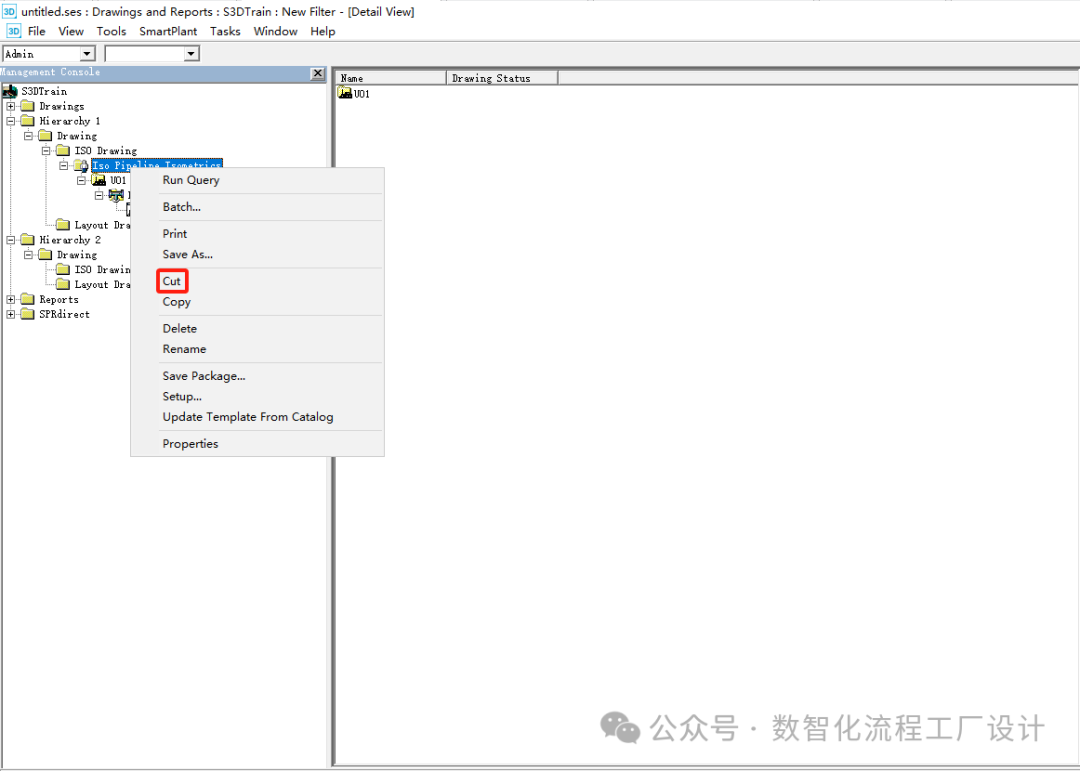
Task: Collapse the Hierarchy 1 node
Action: (x=10, y=121)
